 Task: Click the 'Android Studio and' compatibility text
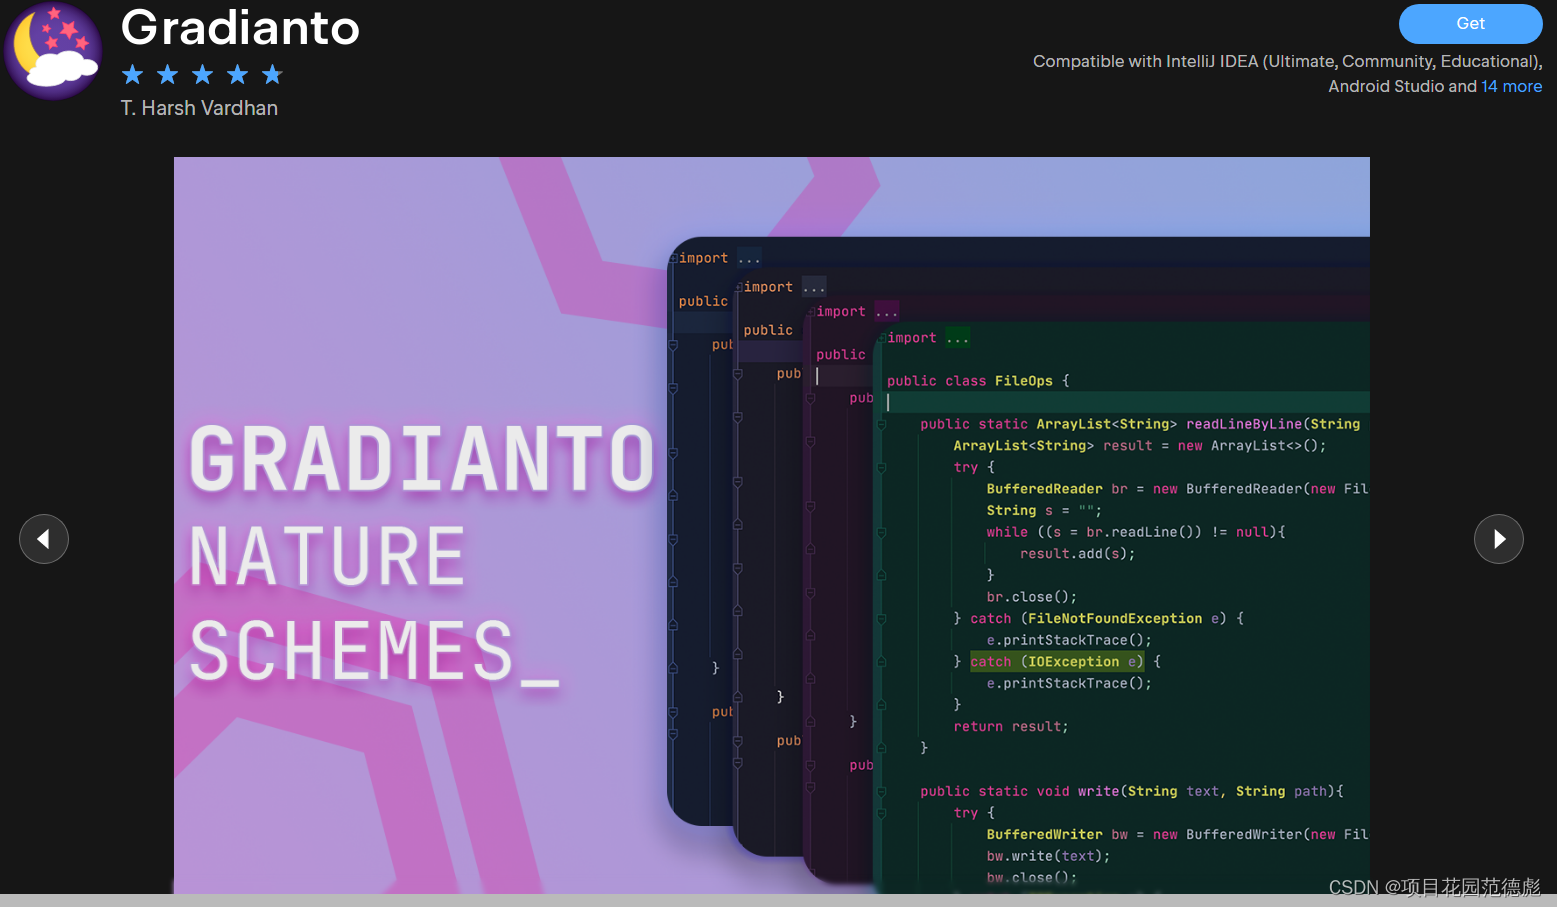(x=1402, y=86)
